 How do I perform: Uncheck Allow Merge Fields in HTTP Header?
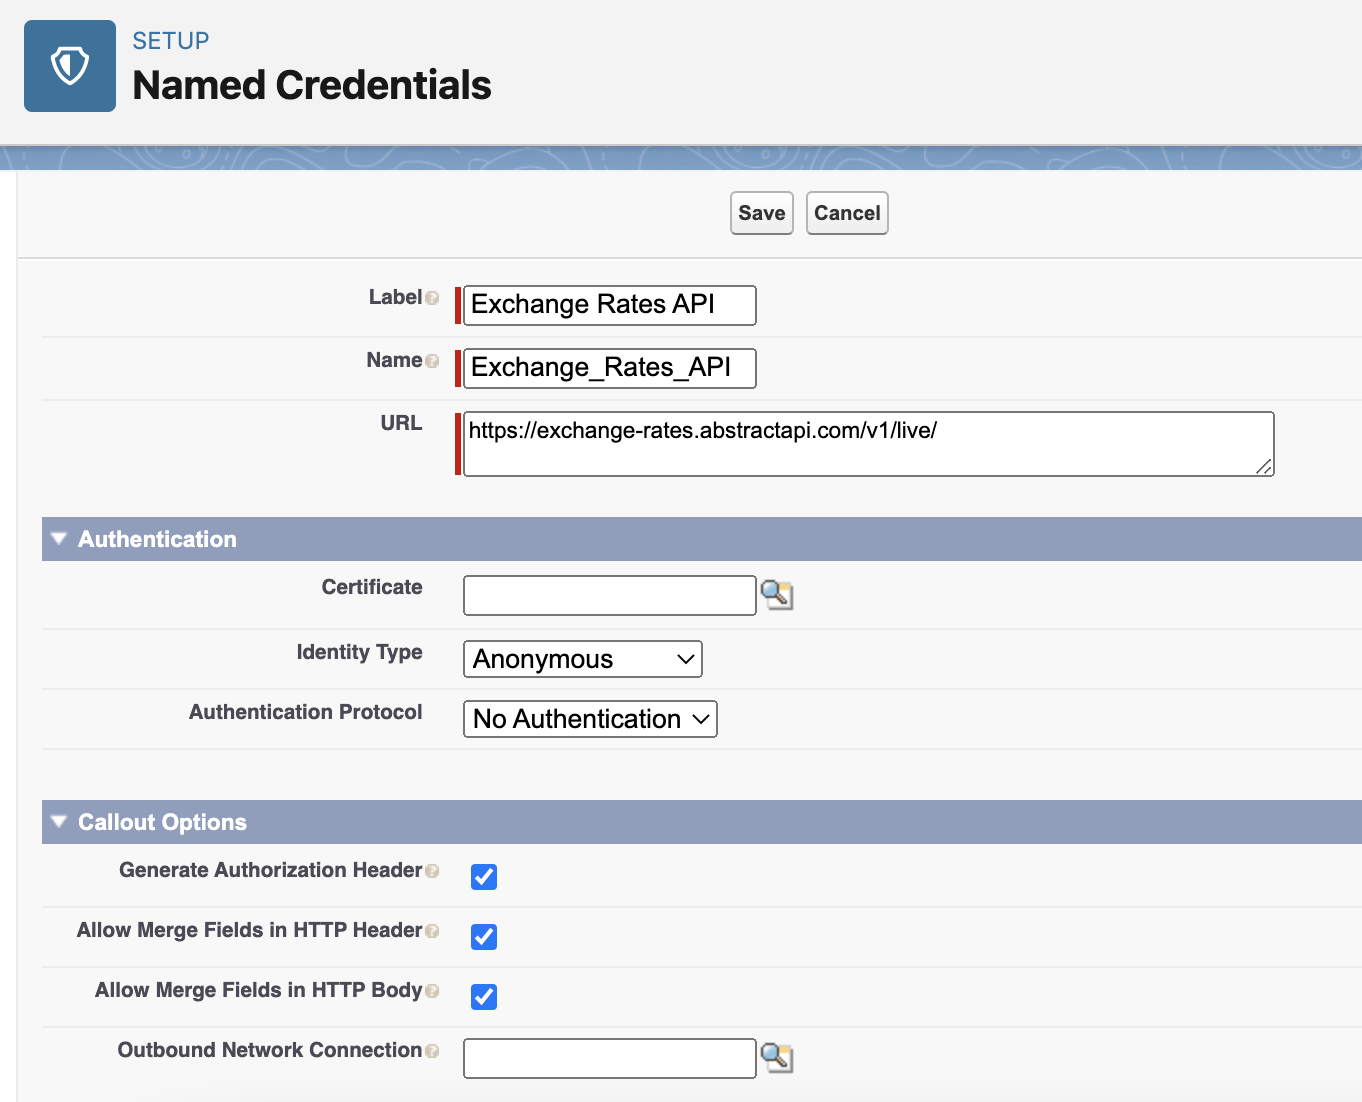pos(484,937)
